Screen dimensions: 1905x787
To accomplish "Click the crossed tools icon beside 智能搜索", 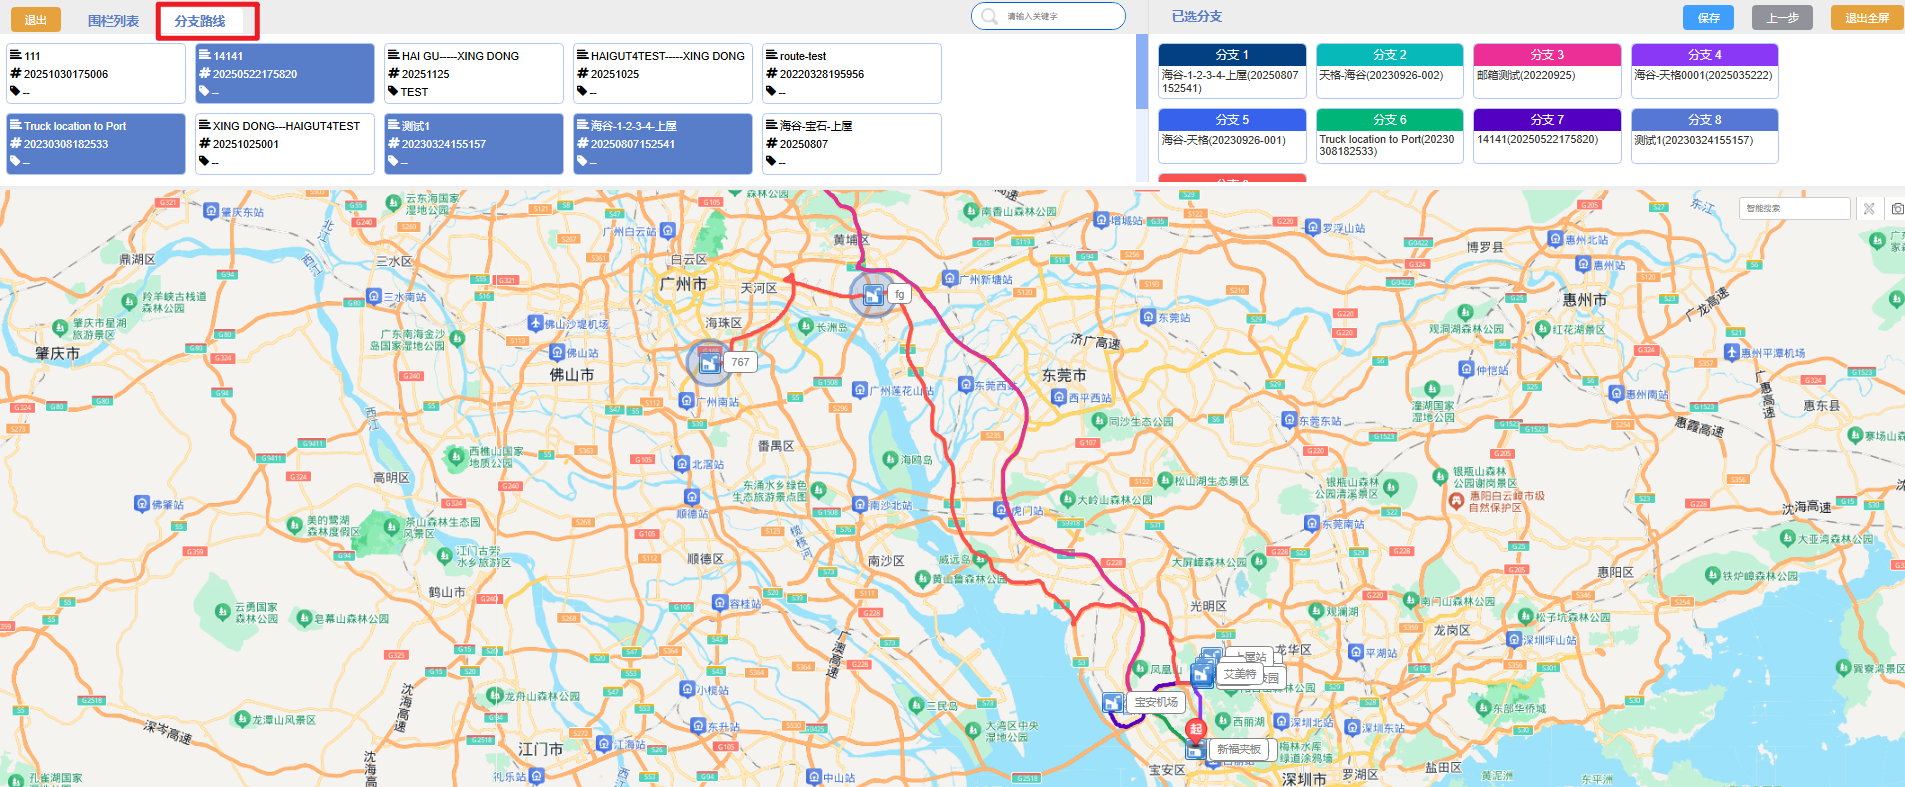I will (x=1869, y=209).
